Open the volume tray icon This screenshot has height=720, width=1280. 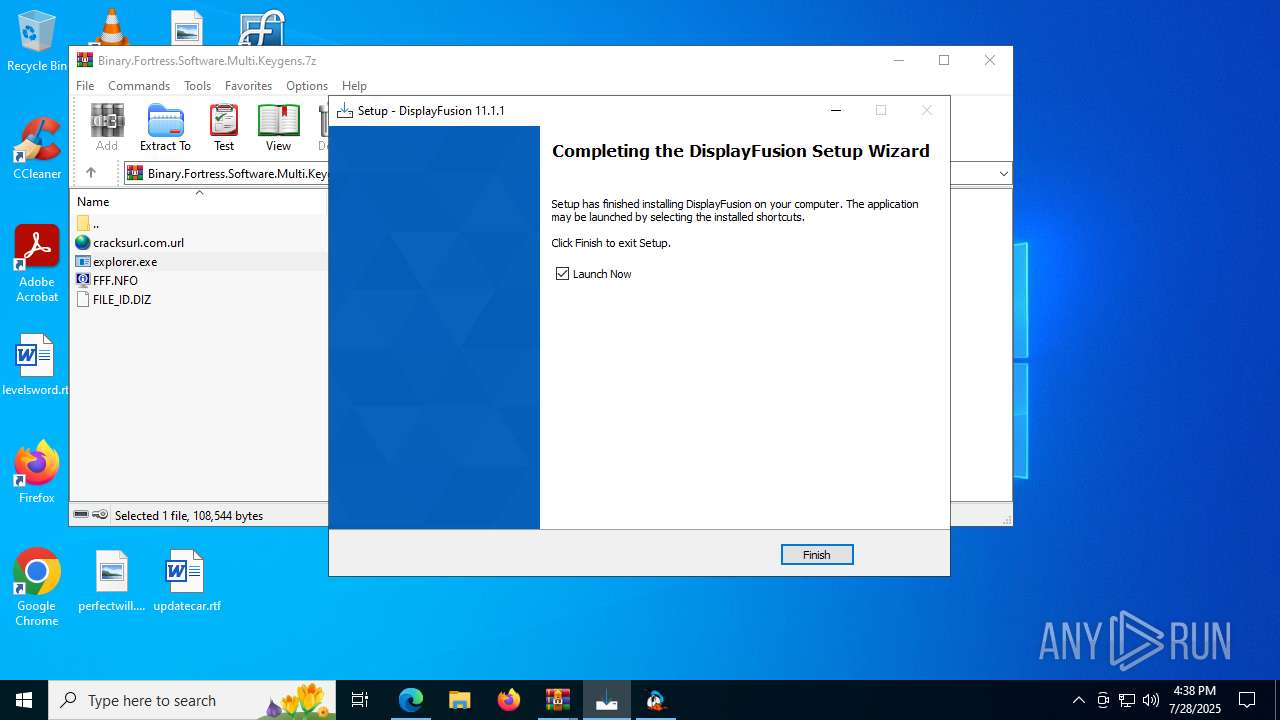pos(1151,700)
